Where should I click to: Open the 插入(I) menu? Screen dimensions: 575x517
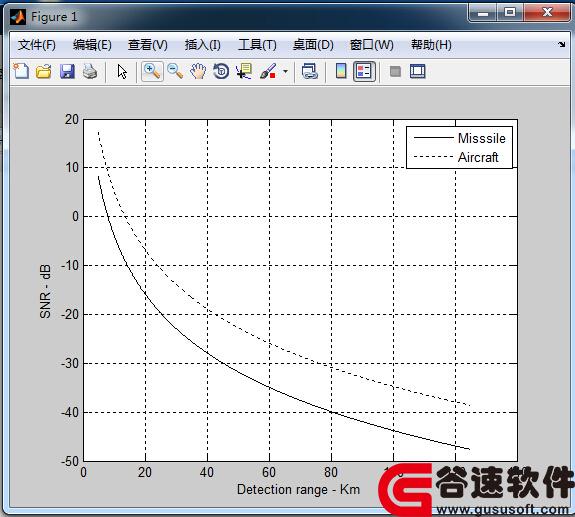pyautogui.click(x=203, y=45)
